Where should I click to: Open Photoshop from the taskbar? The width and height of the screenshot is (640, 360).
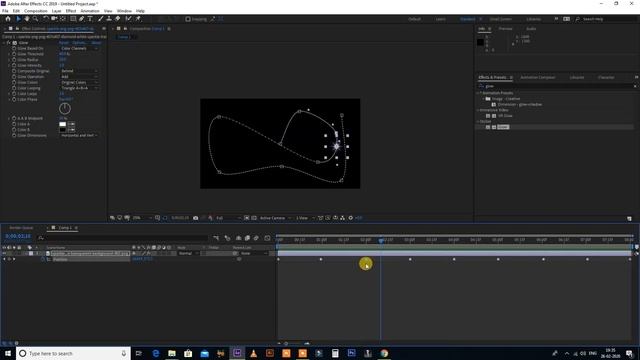point(351,353)
